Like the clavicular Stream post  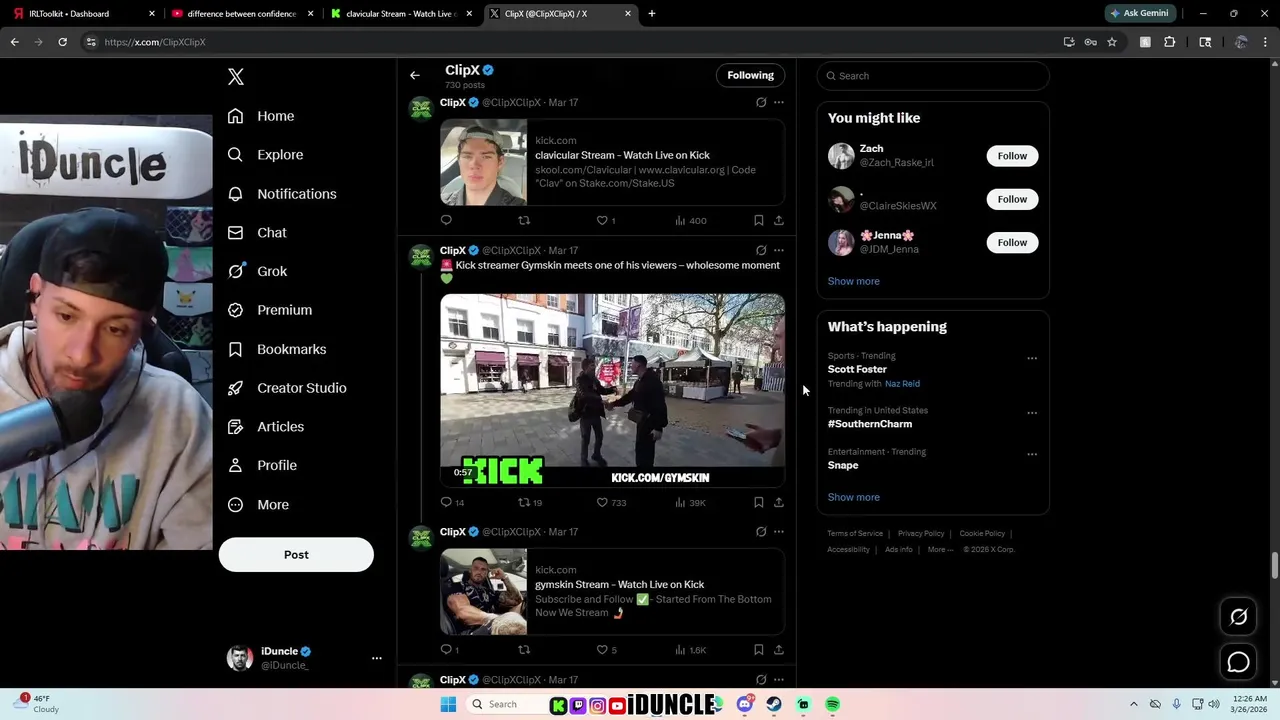click(x=602, y=220)
